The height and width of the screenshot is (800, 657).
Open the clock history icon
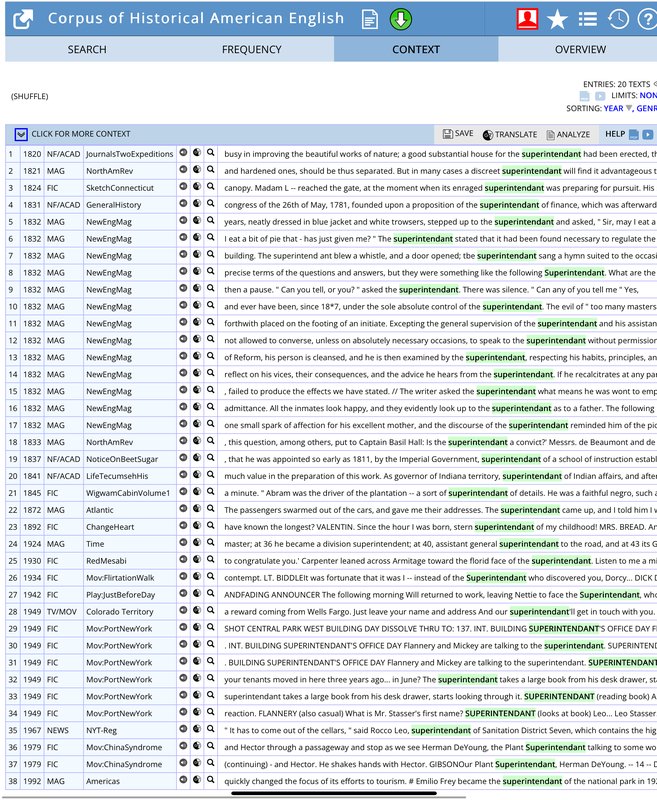(618, 19)
